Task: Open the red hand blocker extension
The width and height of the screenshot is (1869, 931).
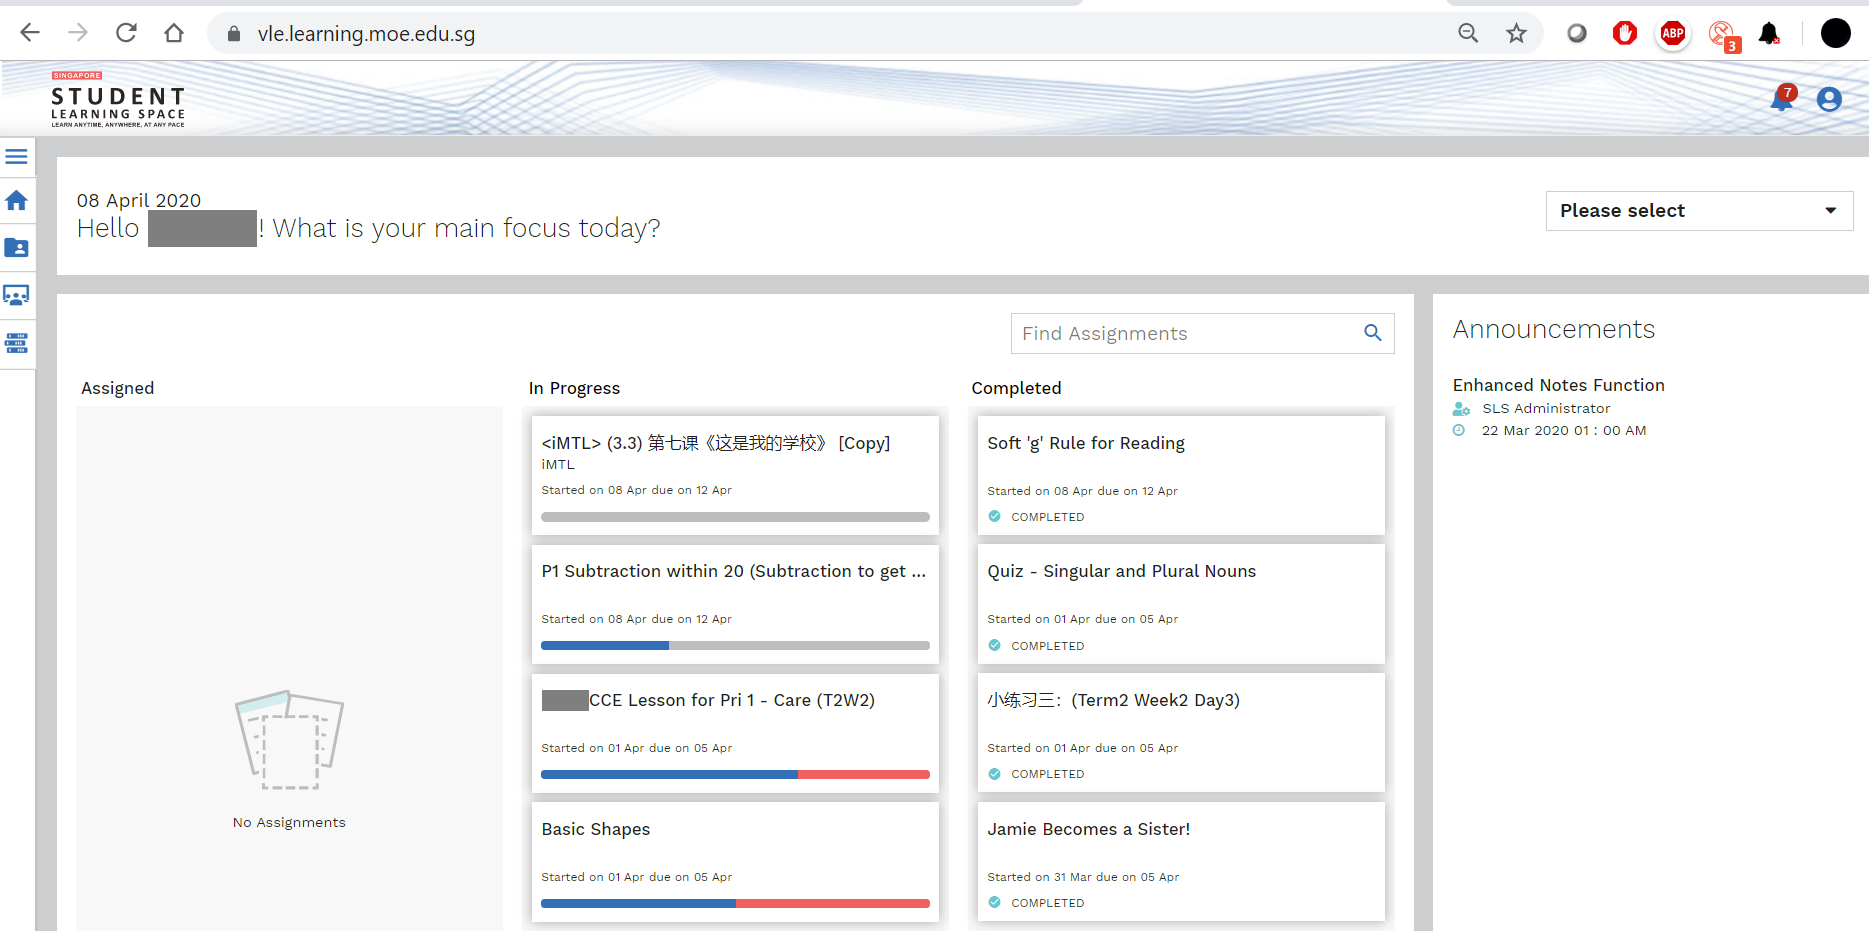Action: [1625, 33]
